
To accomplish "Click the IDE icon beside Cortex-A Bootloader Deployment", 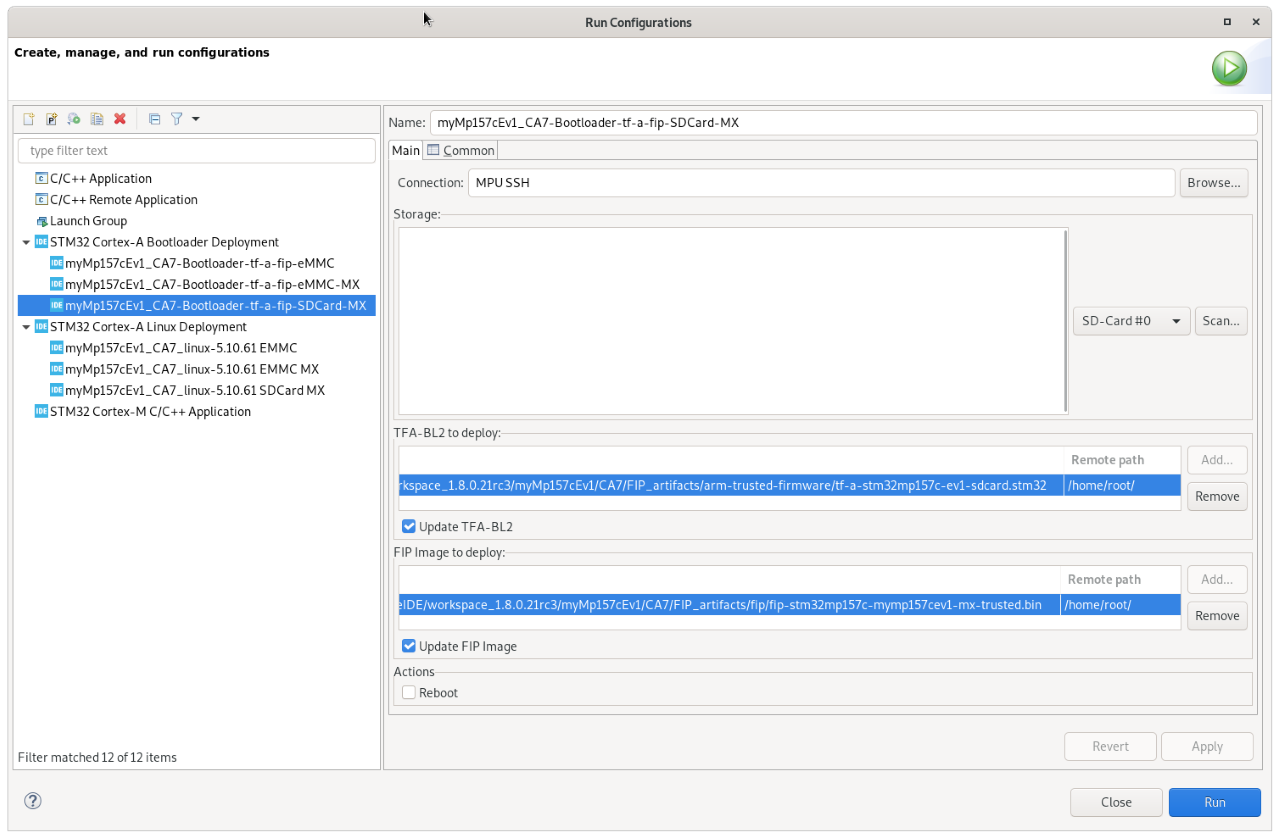I will [x=41, y=242].
